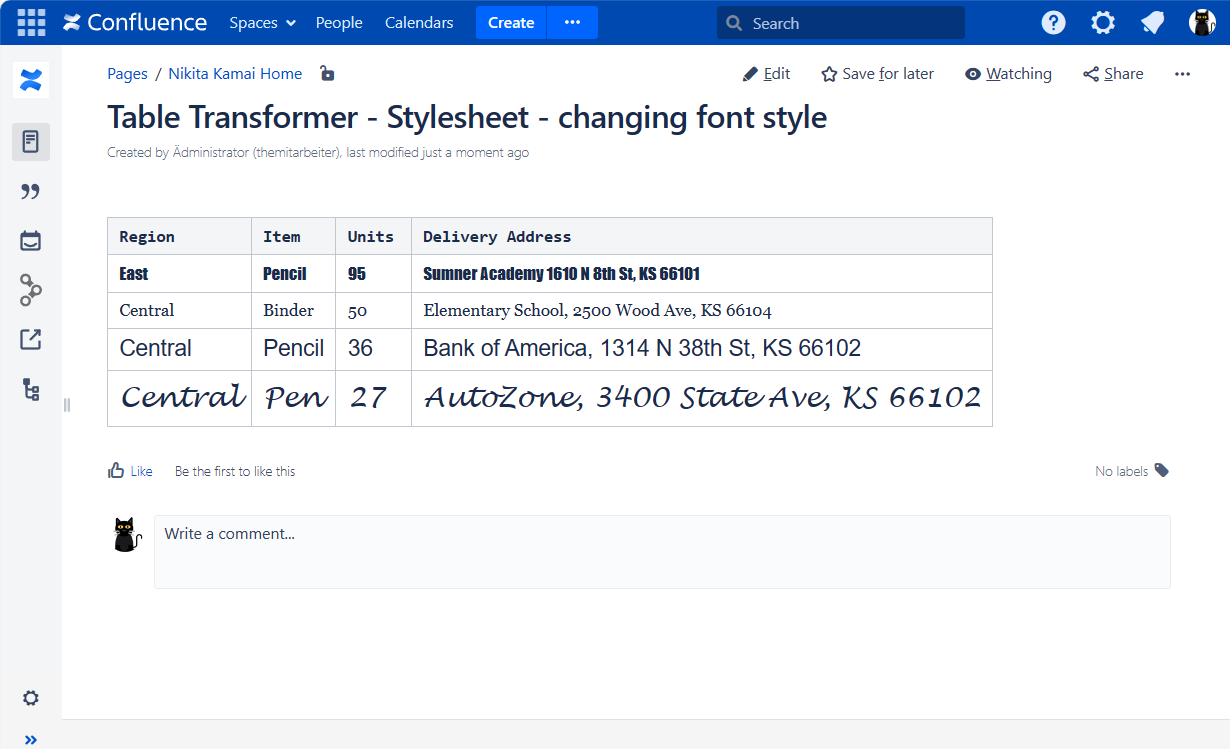Open the app switcher grid icon
The width and height of the screenshot is (1230, 749).
pyautogui.click(x=31, y=22)
